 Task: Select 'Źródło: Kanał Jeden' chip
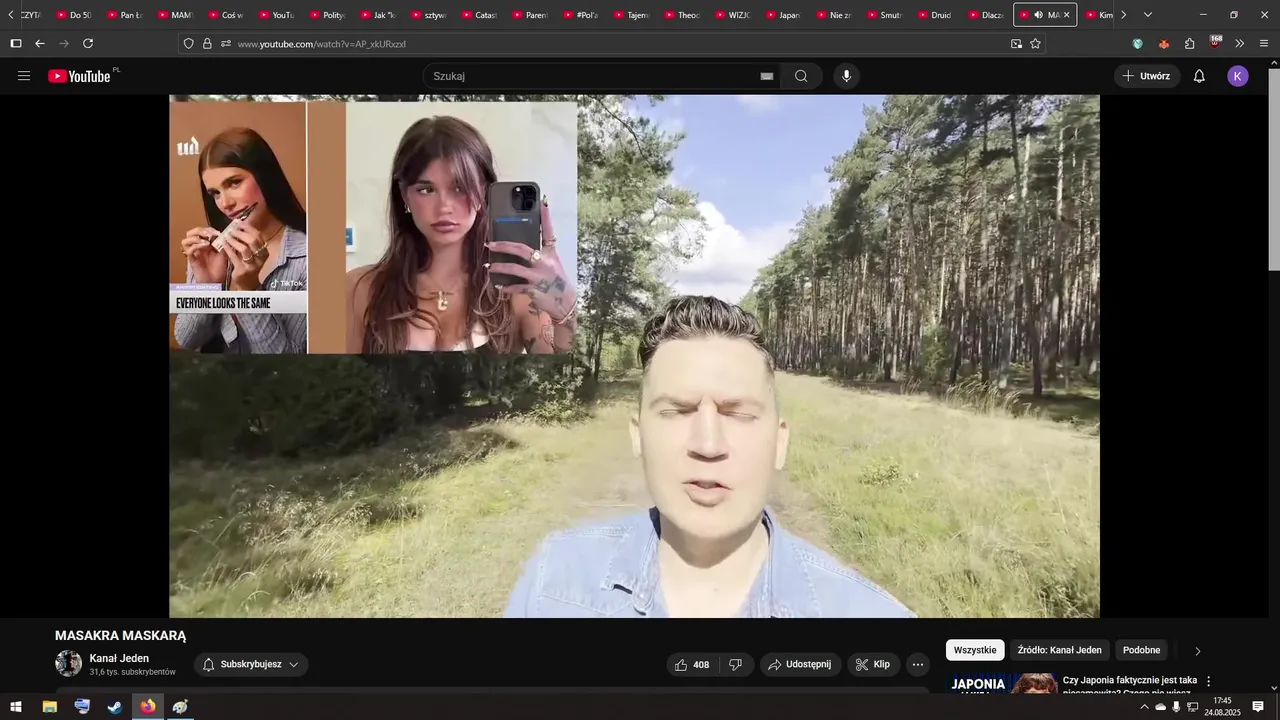[1059, 650]
